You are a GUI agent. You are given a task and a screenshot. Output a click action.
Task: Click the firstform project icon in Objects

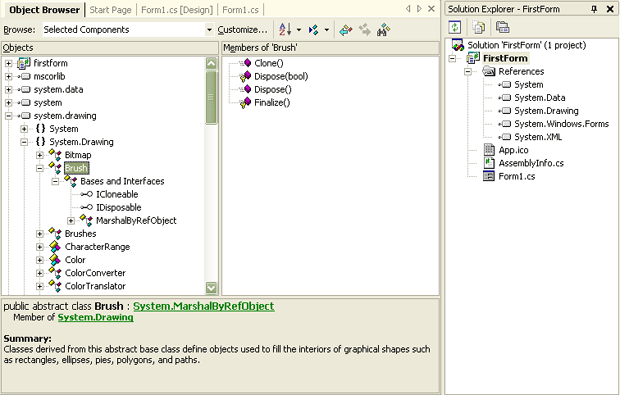tap(24, 63)
